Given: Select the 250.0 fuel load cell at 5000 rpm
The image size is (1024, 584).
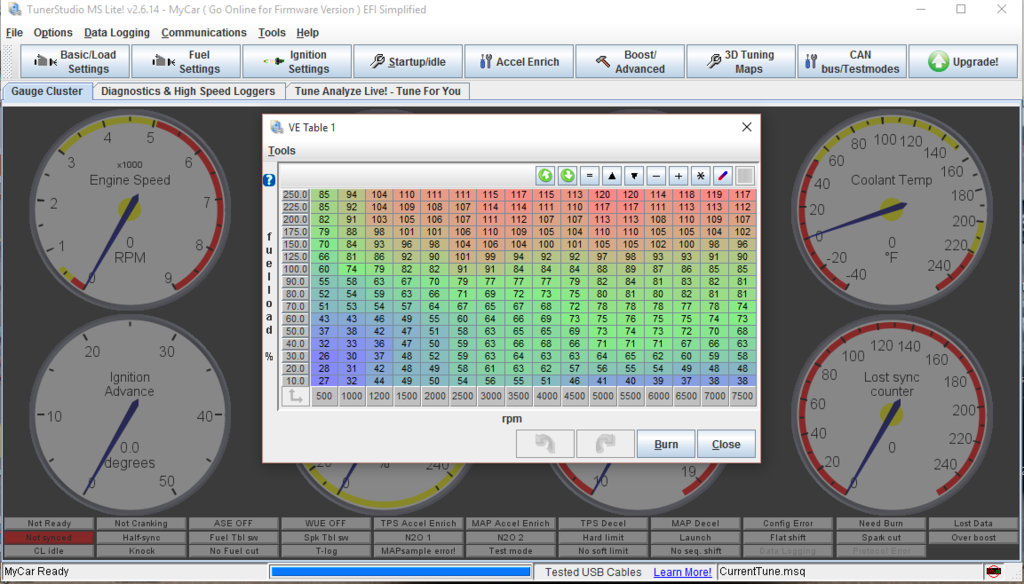Looking at the screenshot, I should click(x=602, y=195).
